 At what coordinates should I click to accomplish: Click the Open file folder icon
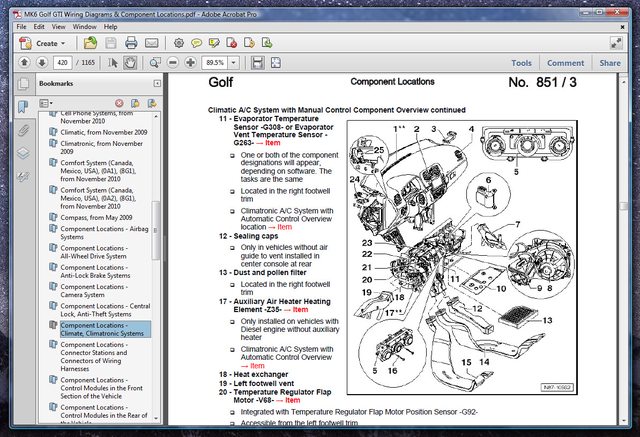[x=90, y=43]
